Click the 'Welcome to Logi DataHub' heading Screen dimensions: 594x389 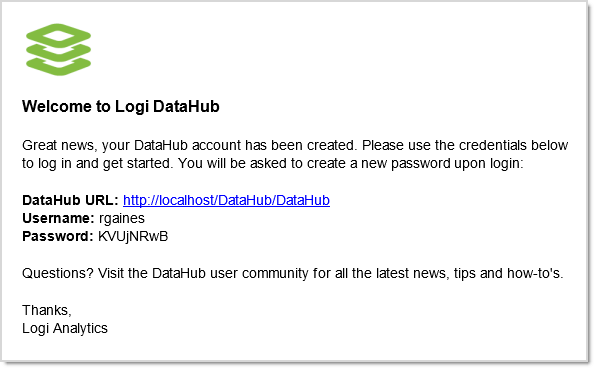[x=120, y=106]
